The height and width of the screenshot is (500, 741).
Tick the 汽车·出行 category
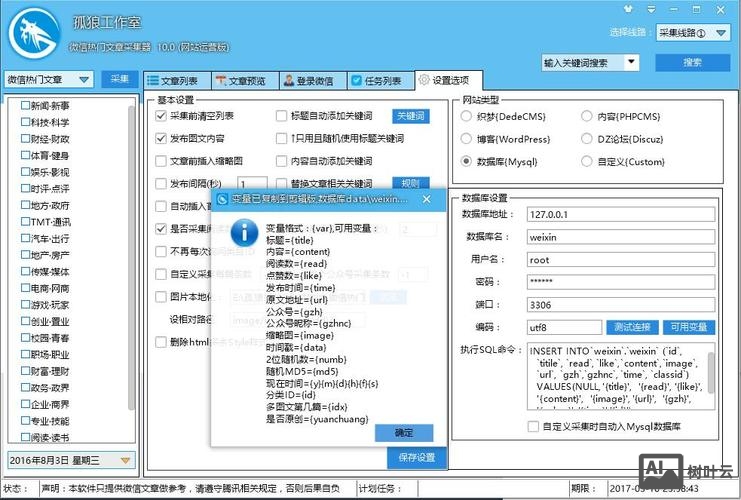coord(25,238)
